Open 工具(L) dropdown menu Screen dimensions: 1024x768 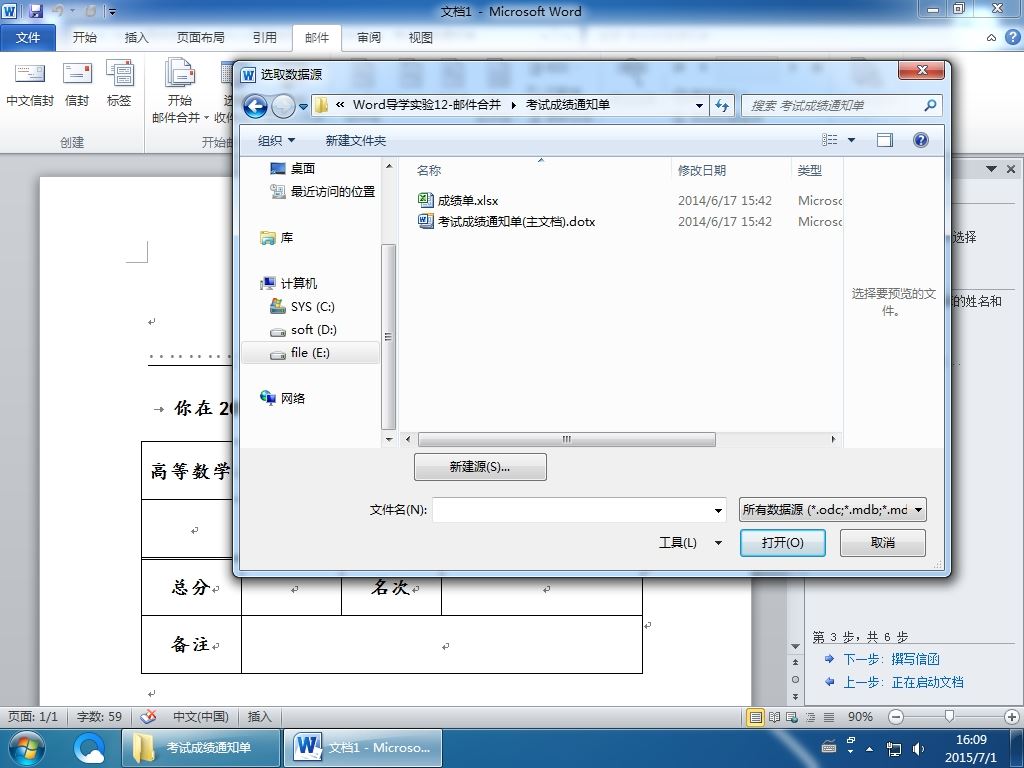[x=690, y=543]
